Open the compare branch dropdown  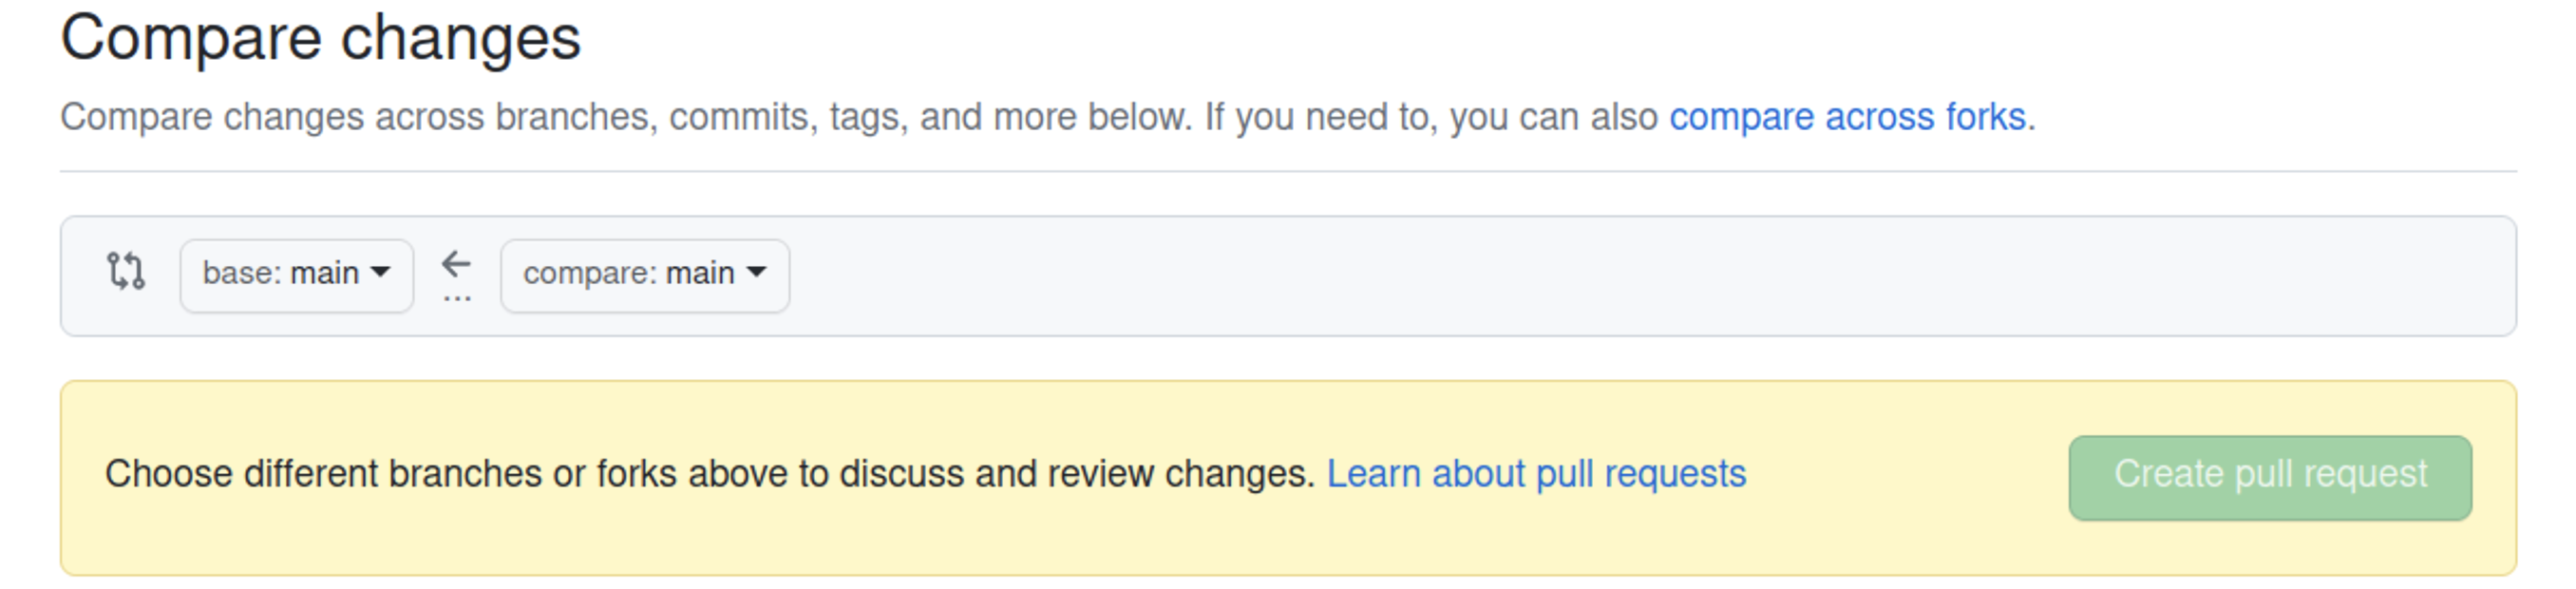tap(644, 275)
